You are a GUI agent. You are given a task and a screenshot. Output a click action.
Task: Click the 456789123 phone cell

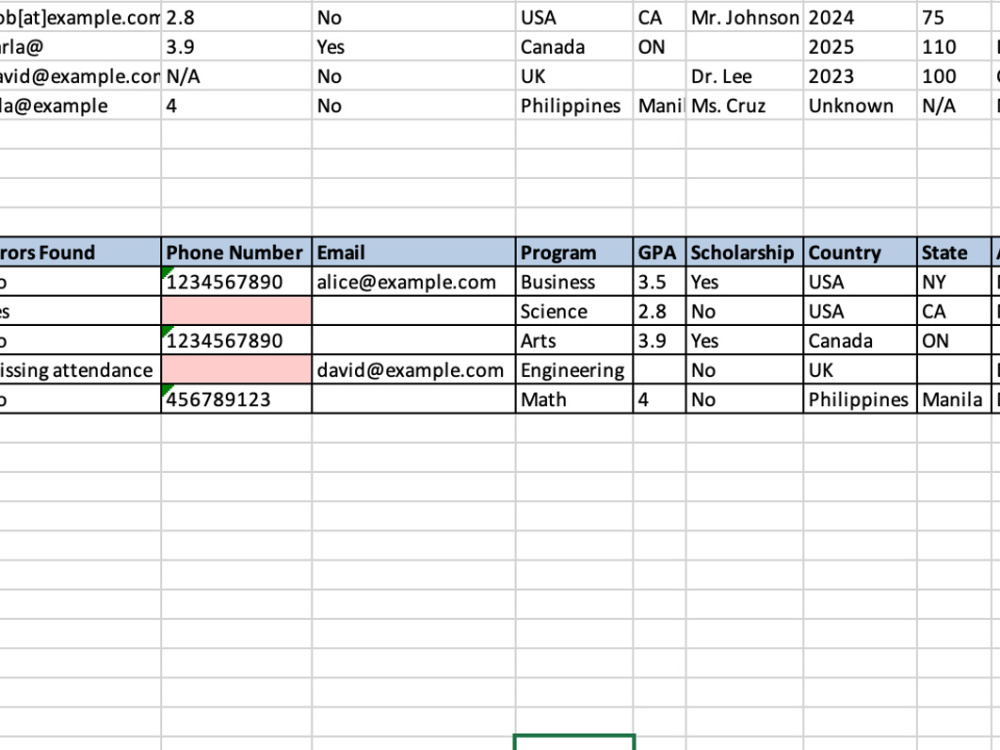237,399
